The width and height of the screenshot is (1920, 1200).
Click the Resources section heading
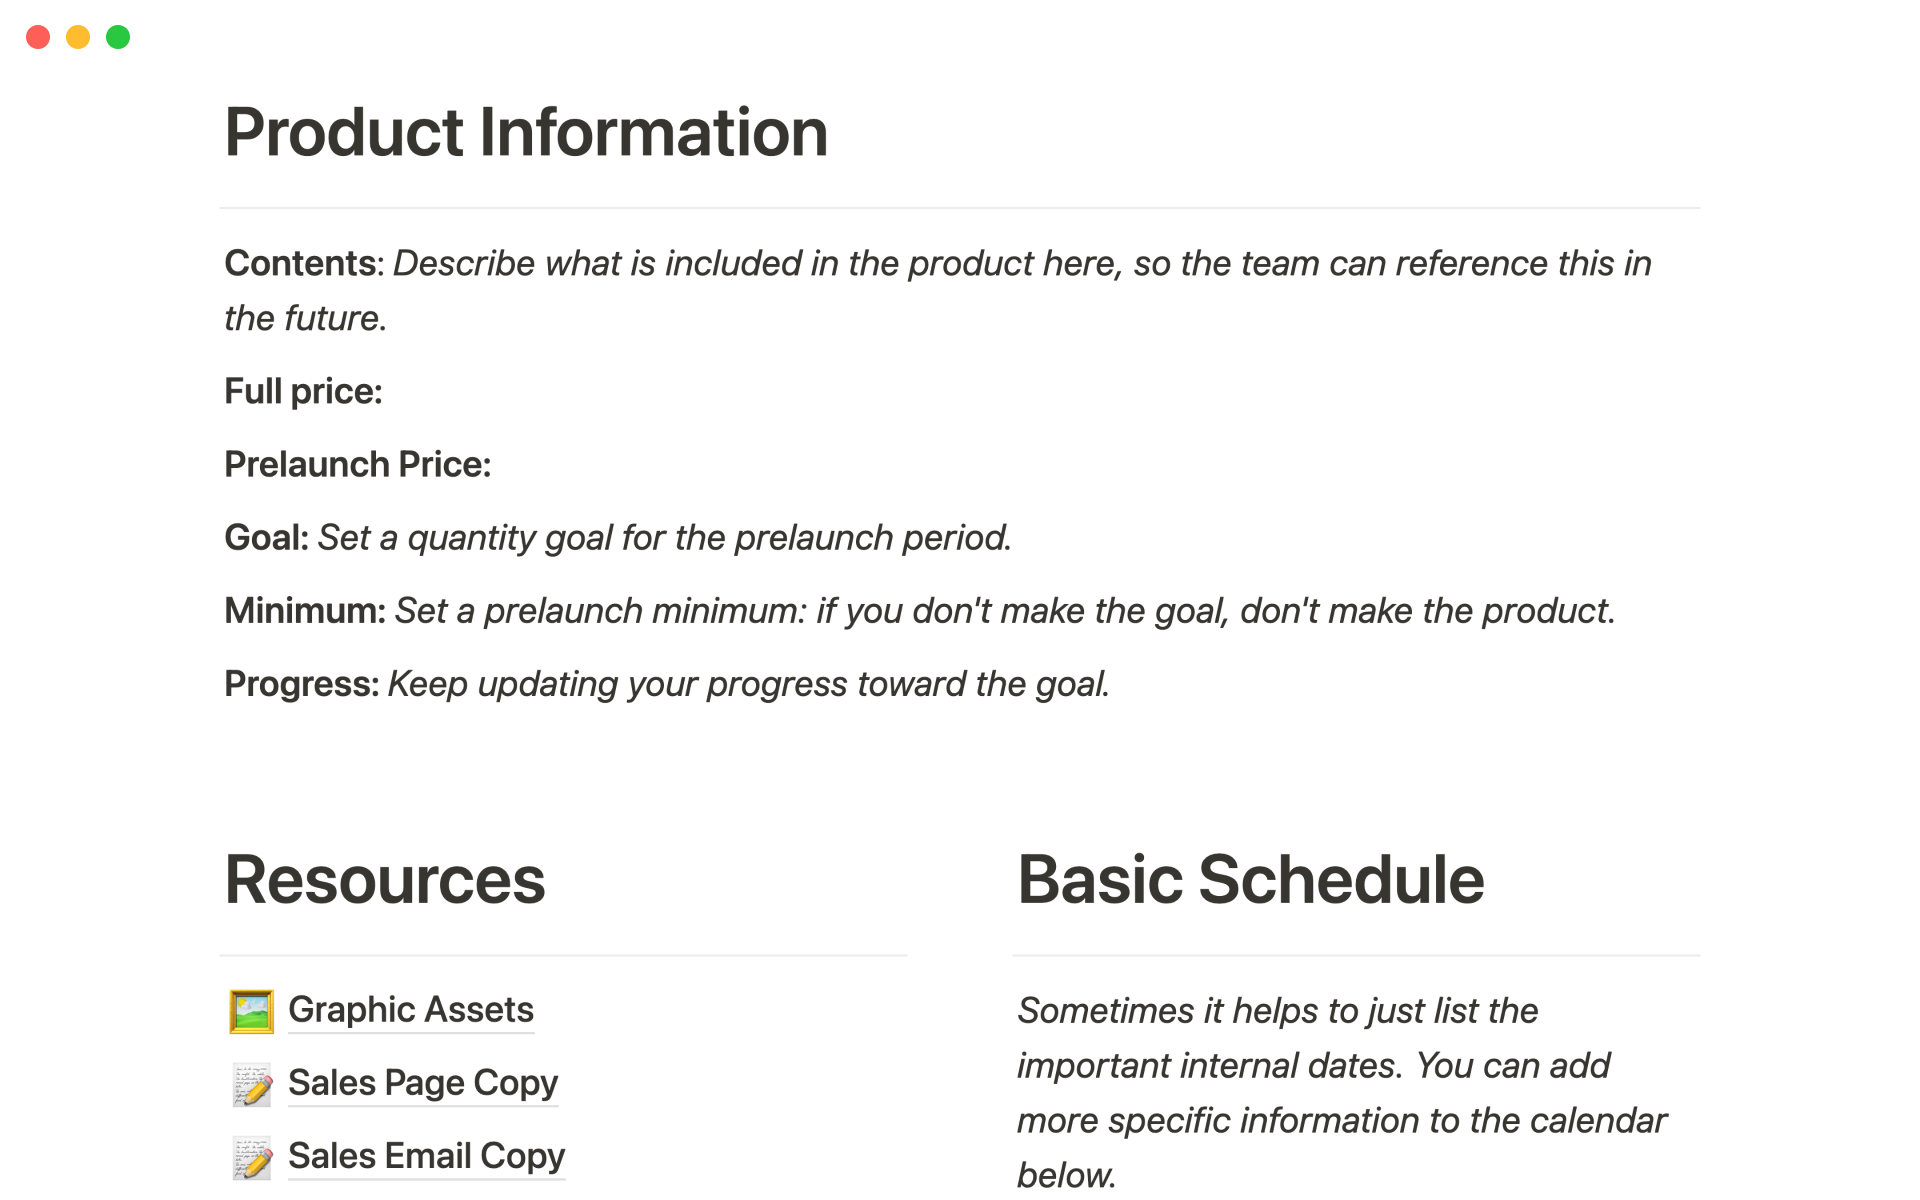tap(385, 880)
